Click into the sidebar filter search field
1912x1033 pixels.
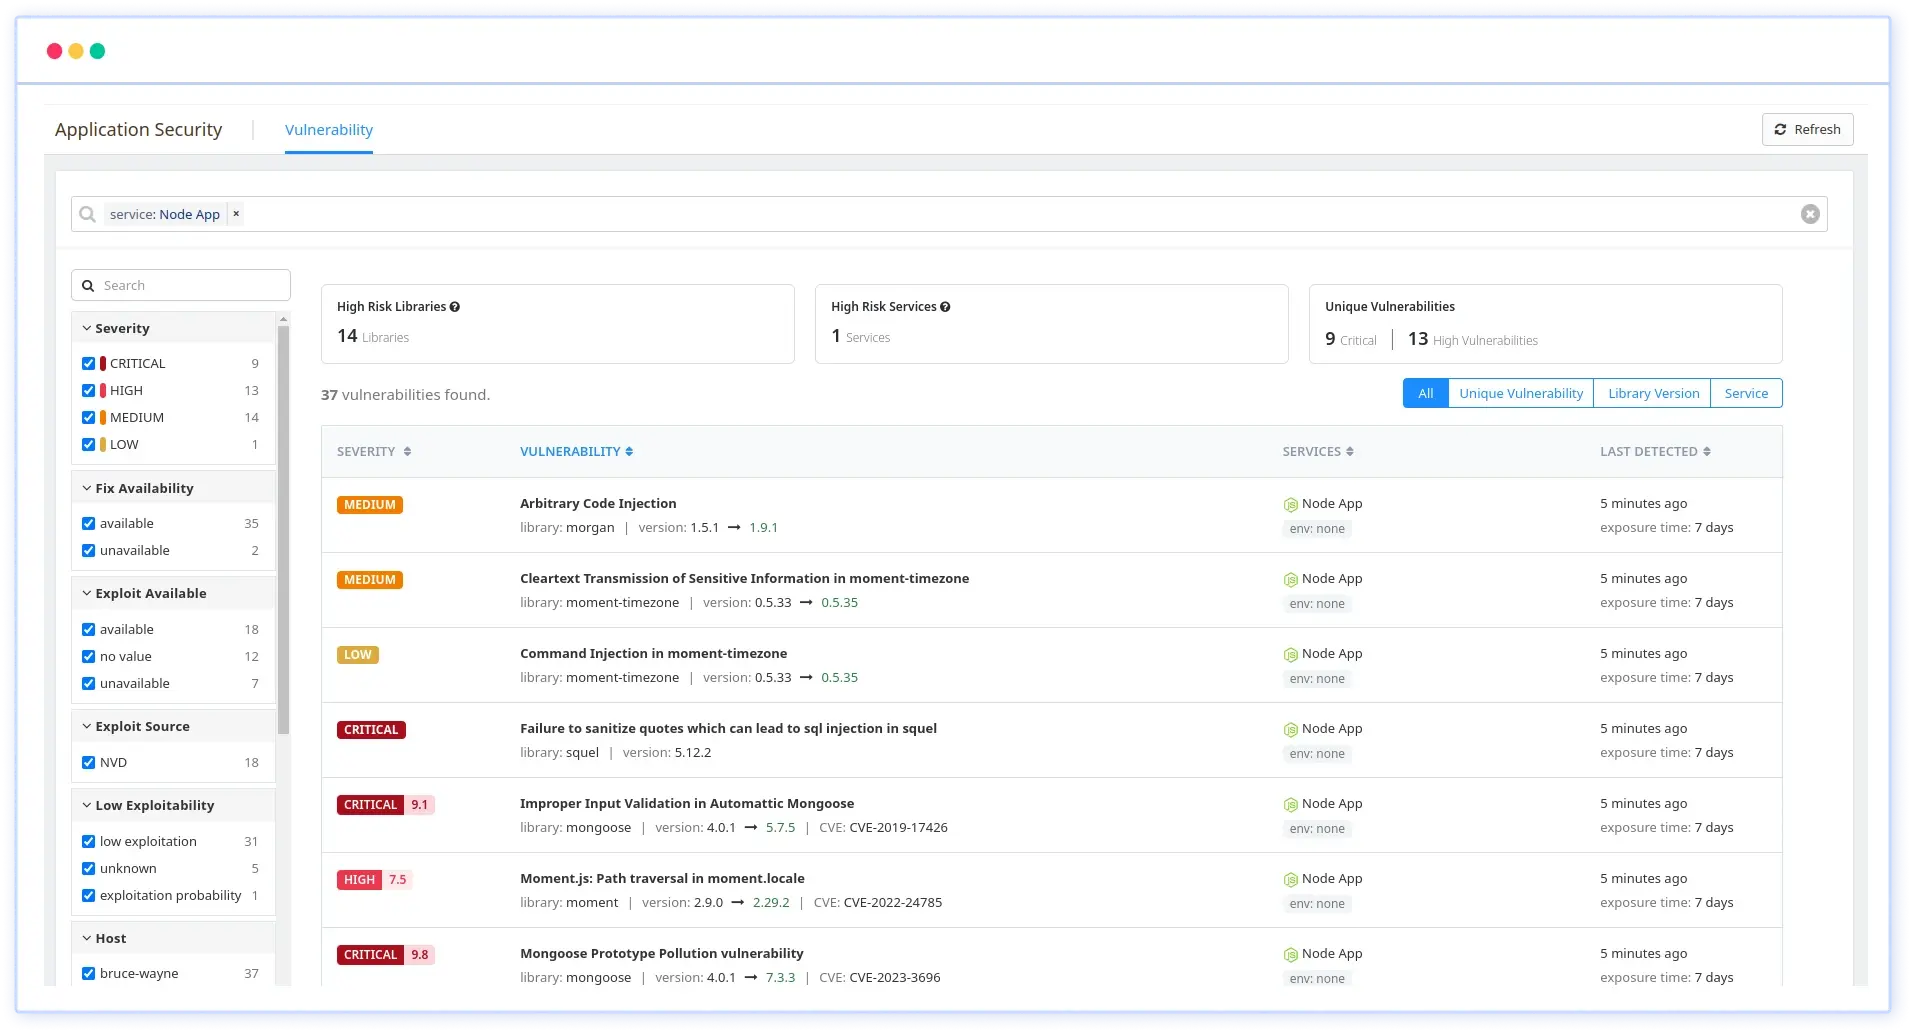(x=180, y=285)
